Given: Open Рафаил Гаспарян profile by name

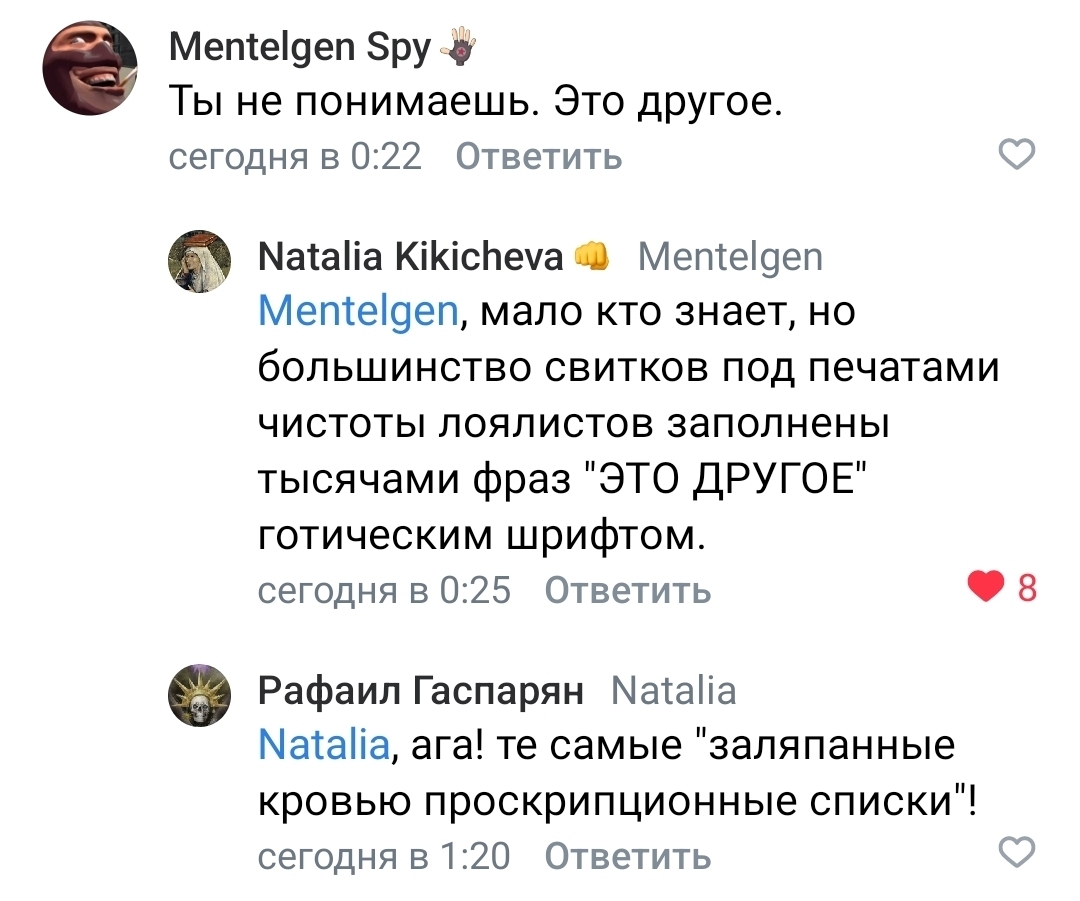Looking at the screenshot, I should tap(421, 691).
